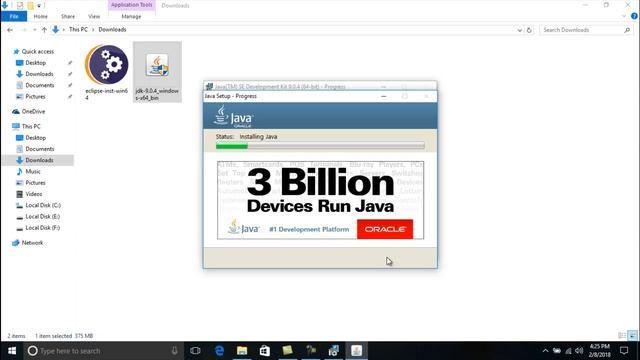Open the Action Center notifications icon
The image size is (640, 360).
click(x=624, y=351)
